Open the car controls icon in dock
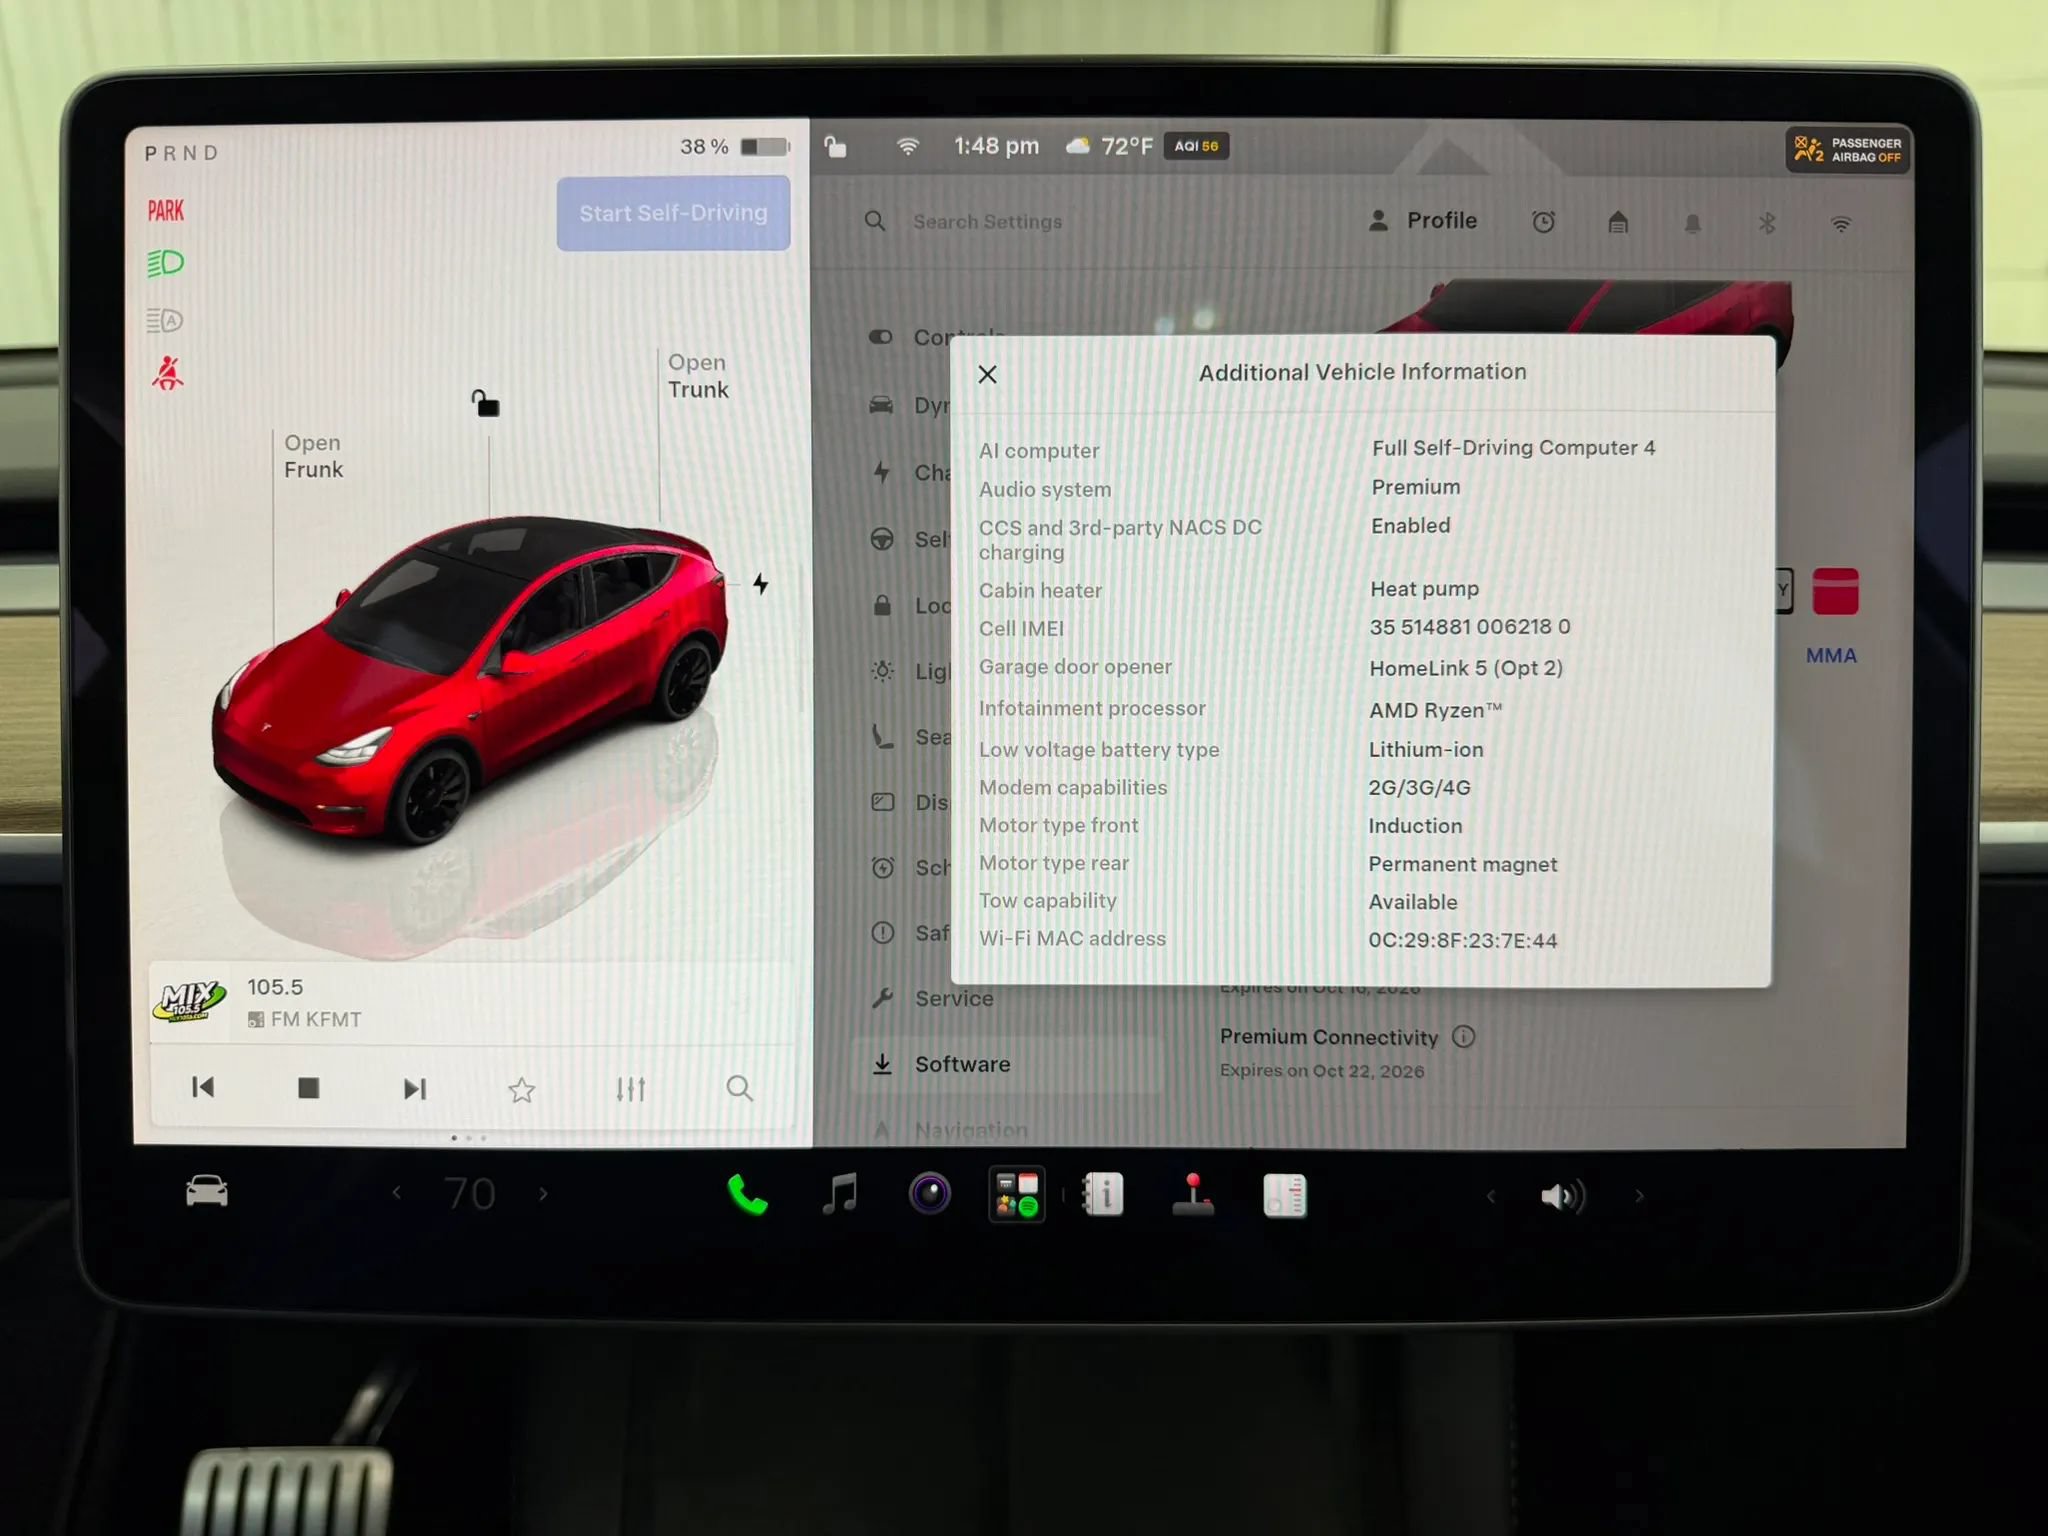The width and height of the screenshot is (2048, 1536). point(207,1192)
